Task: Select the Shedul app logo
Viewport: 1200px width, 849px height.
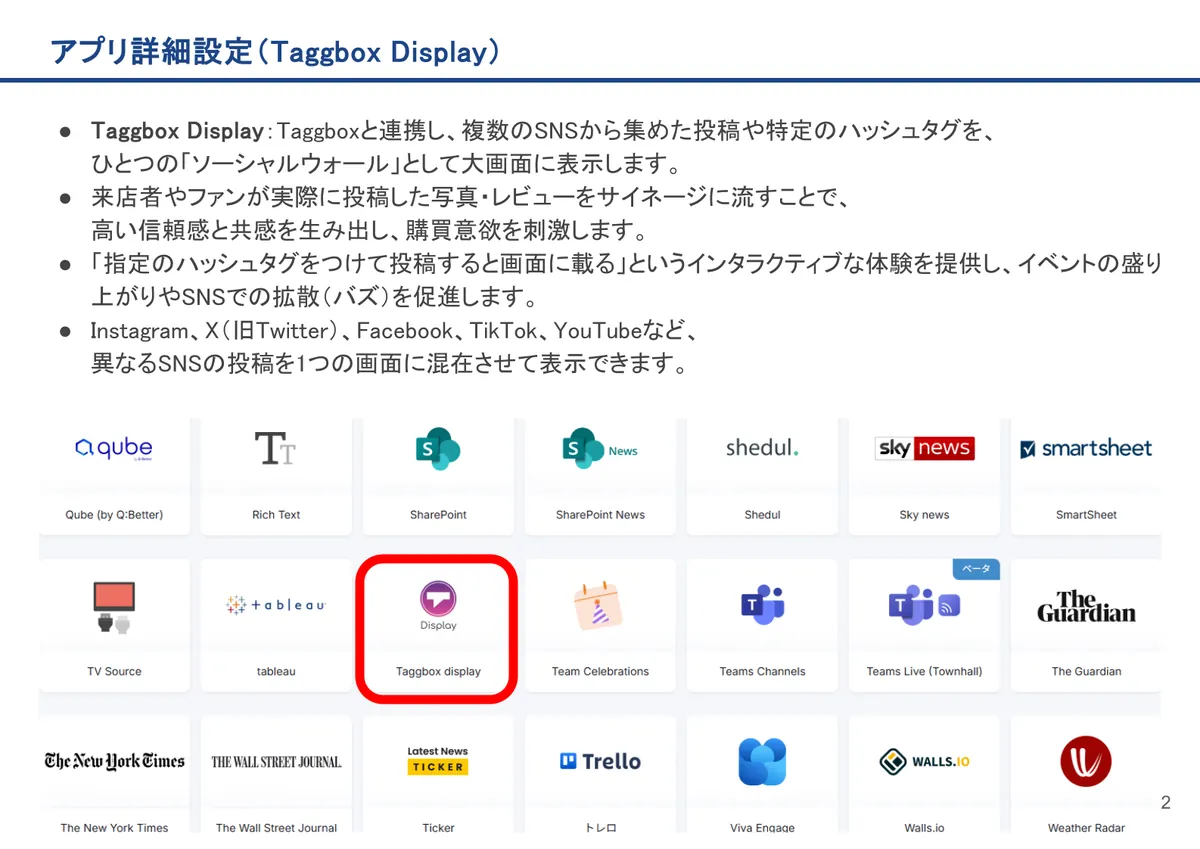Action: coord(762,448)
